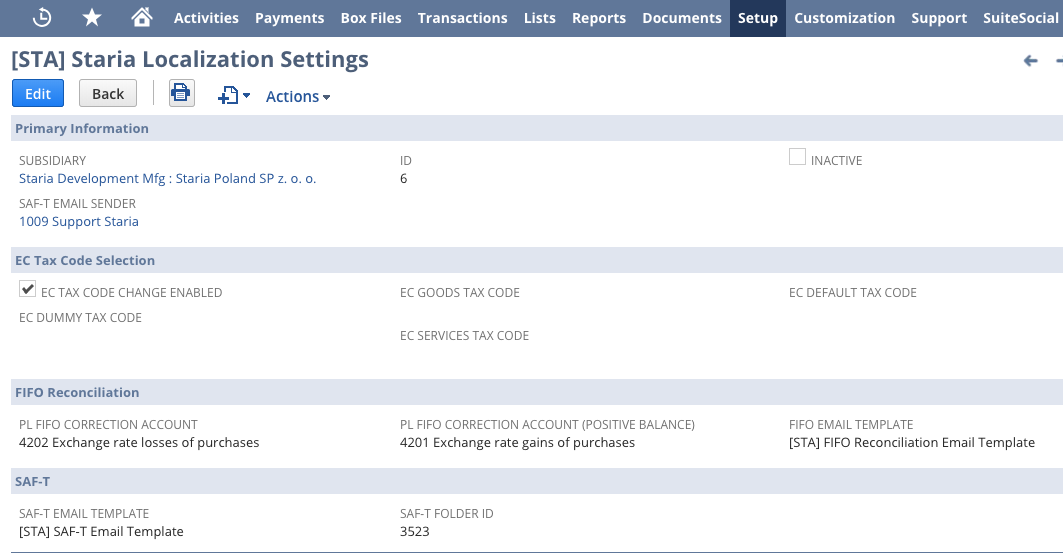Toggle the Inactive checkbox

pyautogui.click(x=797, y=157)
